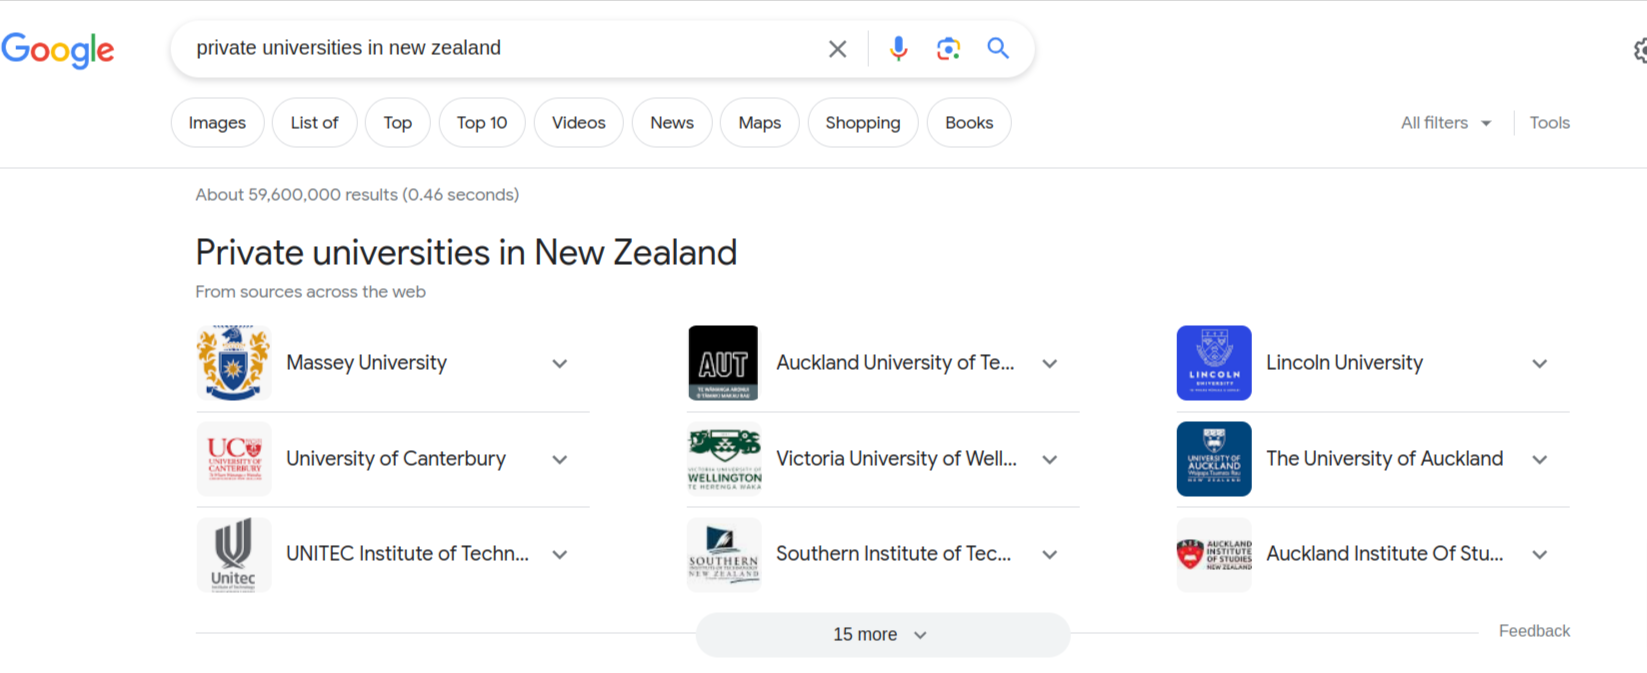Open settings gear icon at top right
Screen dimensions: 1647x673
click(1640, 50)
